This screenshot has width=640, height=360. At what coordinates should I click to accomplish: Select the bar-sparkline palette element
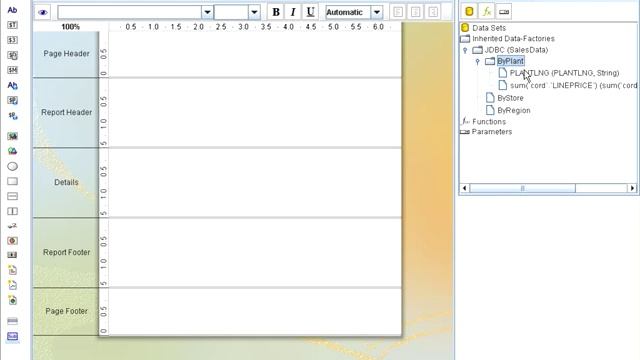point(12,270)
